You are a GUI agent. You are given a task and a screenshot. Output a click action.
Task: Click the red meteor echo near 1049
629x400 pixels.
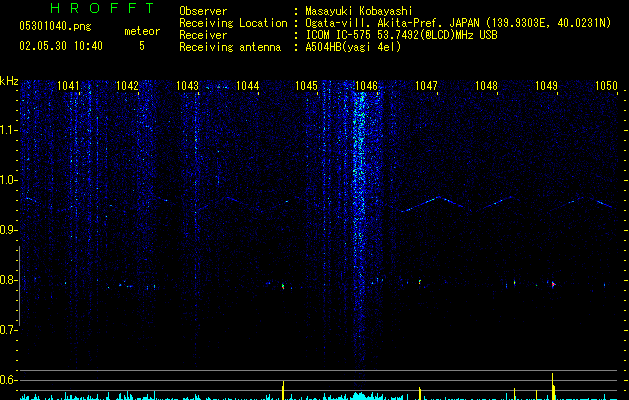(x=553, y=284)
